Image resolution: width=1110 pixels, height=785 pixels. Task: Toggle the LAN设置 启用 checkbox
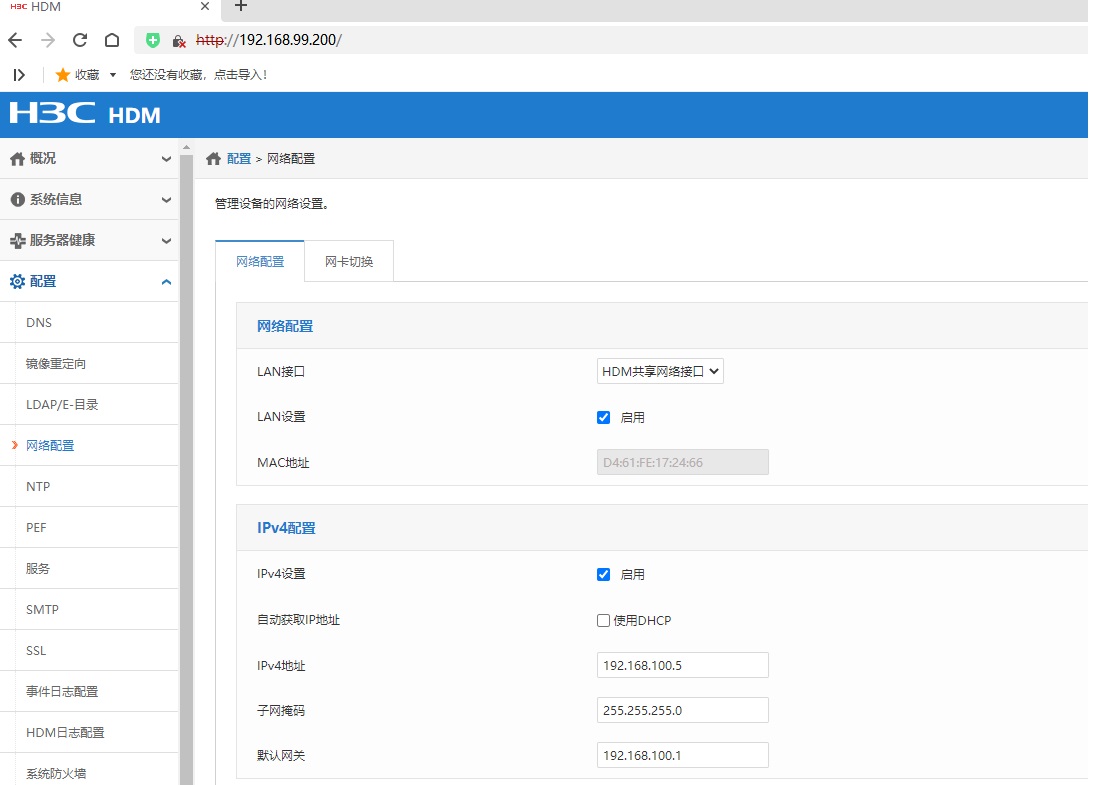[603, 417]
